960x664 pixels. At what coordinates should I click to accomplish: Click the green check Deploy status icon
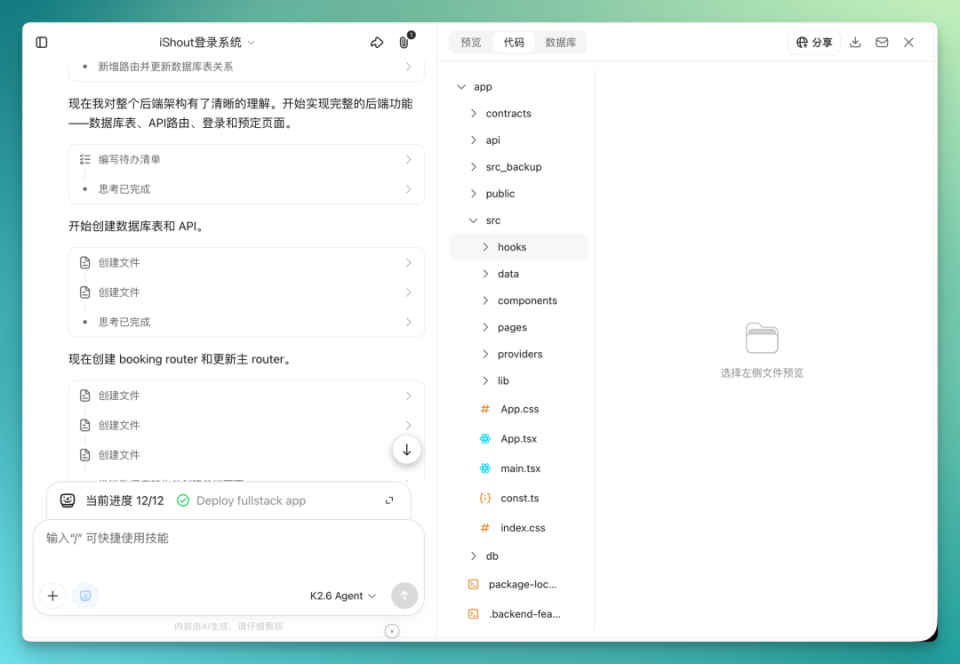pyautogui.click(x=182, y=501)
